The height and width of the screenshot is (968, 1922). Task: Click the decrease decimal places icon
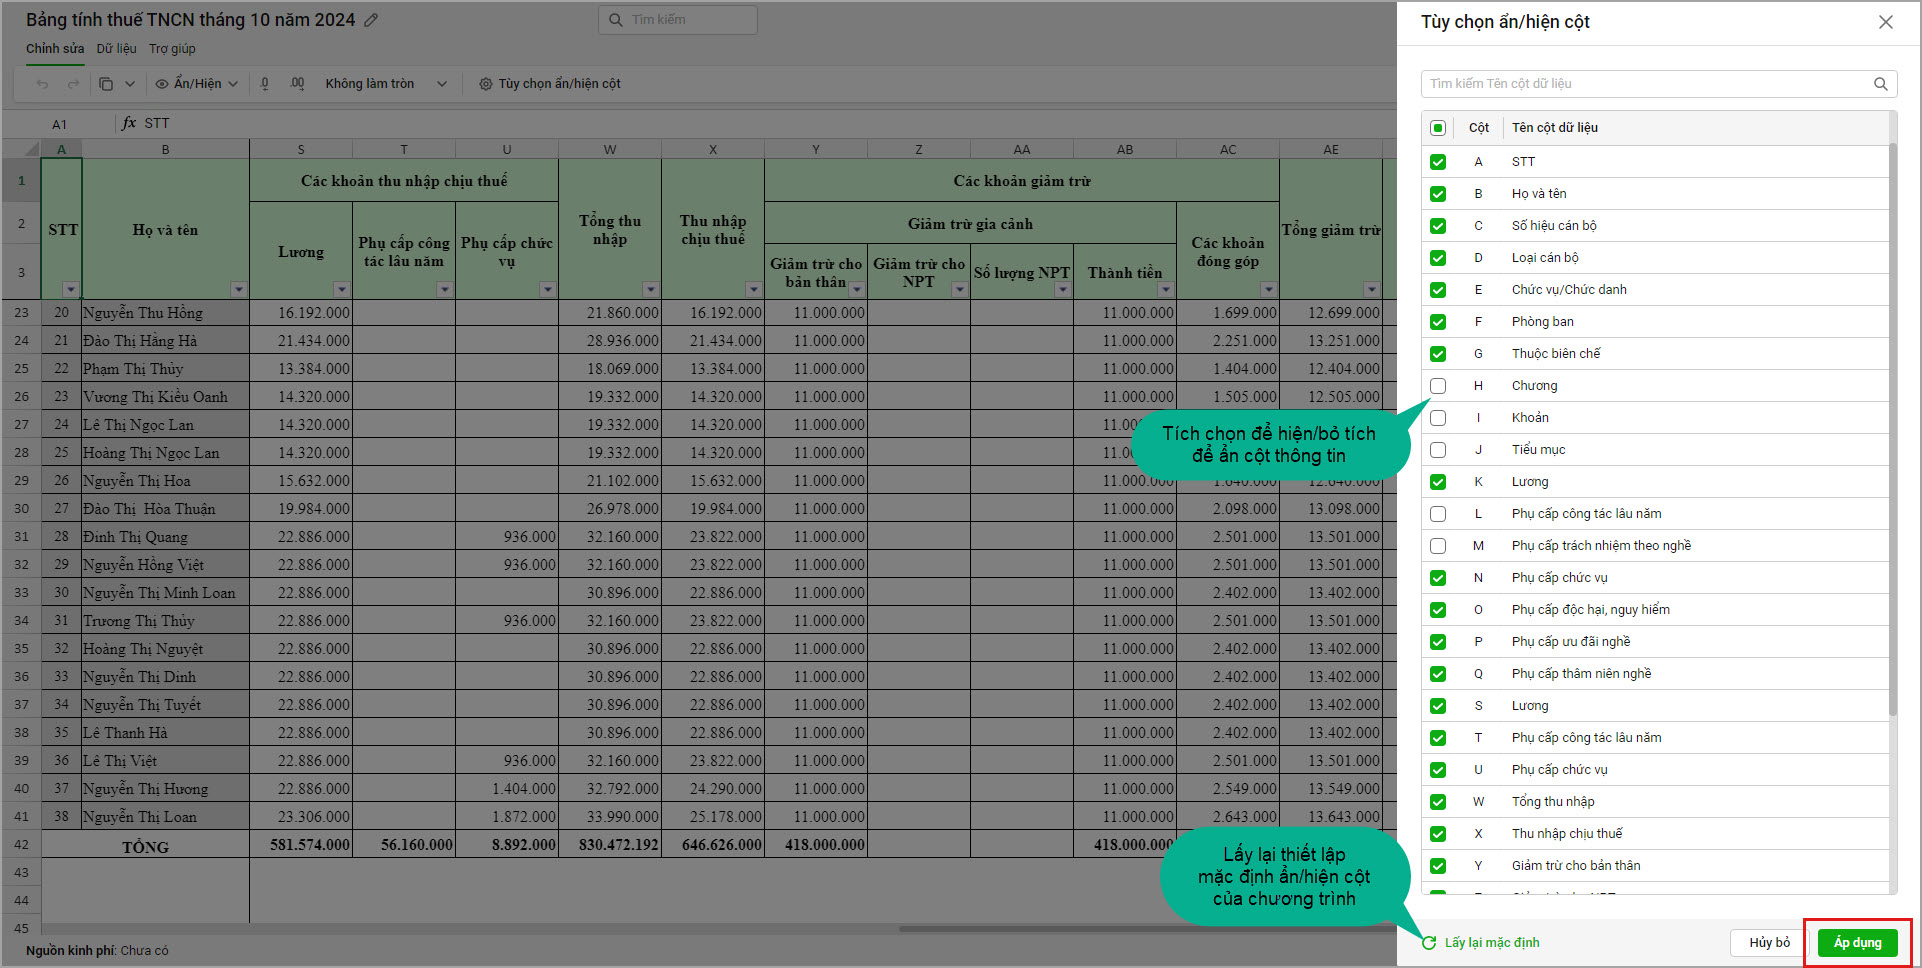(265, 84)
